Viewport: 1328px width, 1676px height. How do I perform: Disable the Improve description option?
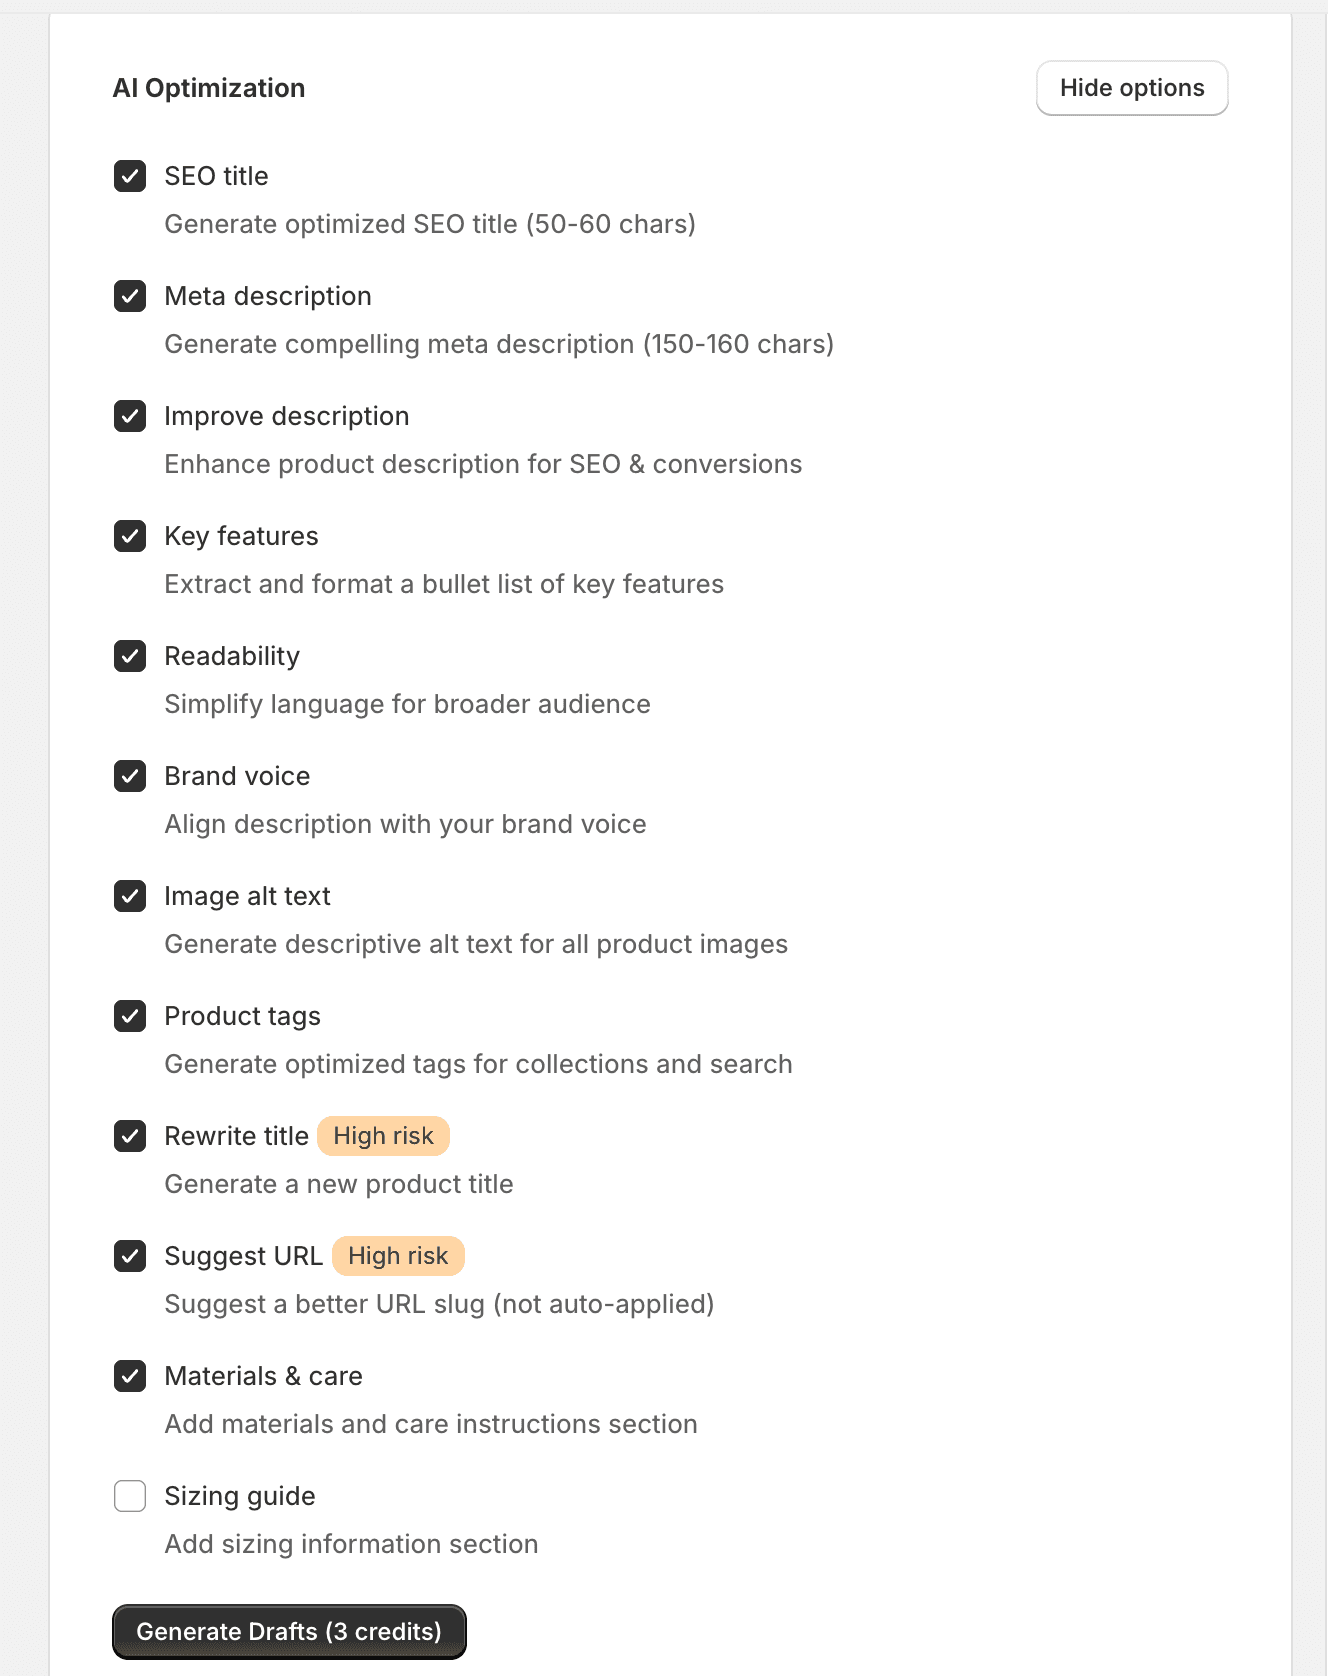coord(130,416)
